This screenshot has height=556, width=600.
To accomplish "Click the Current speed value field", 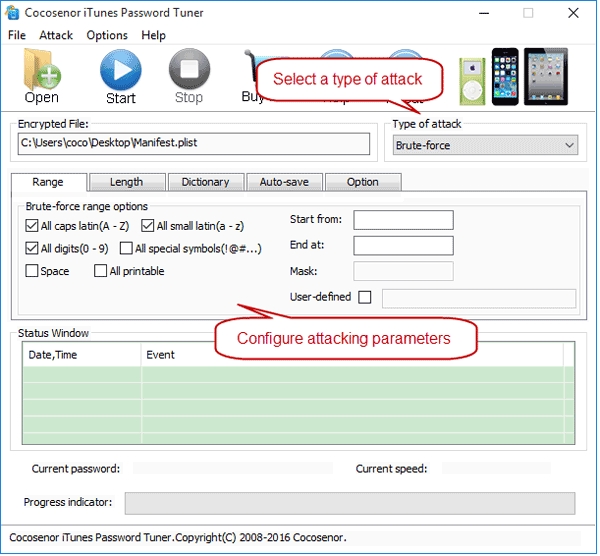I will [496, 468].
